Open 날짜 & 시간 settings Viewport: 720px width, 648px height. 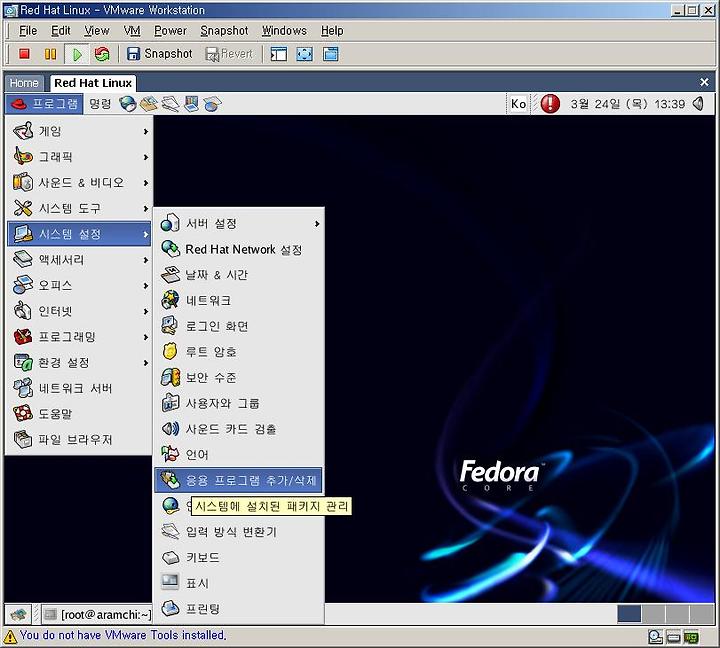[x=239, y=275]
